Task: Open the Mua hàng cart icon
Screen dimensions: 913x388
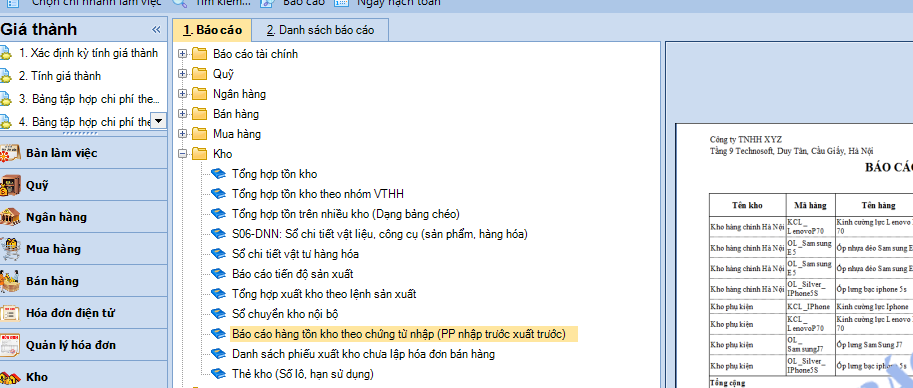Action: [10, 249]
